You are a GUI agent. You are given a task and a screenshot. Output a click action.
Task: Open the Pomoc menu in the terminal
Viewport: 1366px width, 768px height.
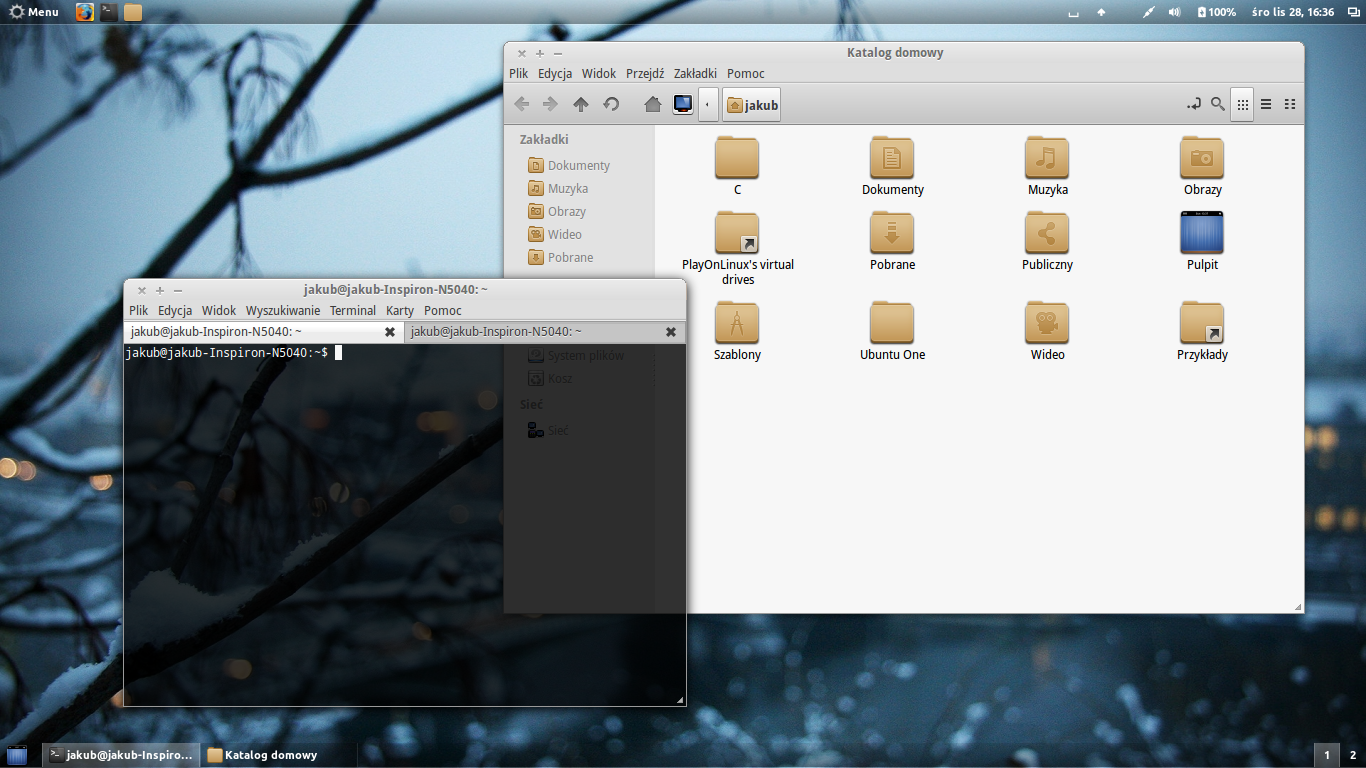click(443, 311)
